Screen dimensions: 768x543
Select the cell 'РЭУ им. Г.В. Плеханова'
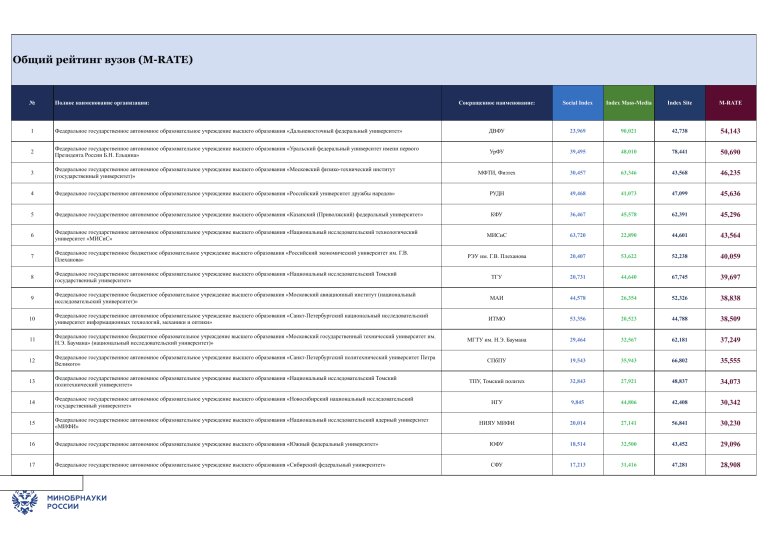click(x=497, y=256)
